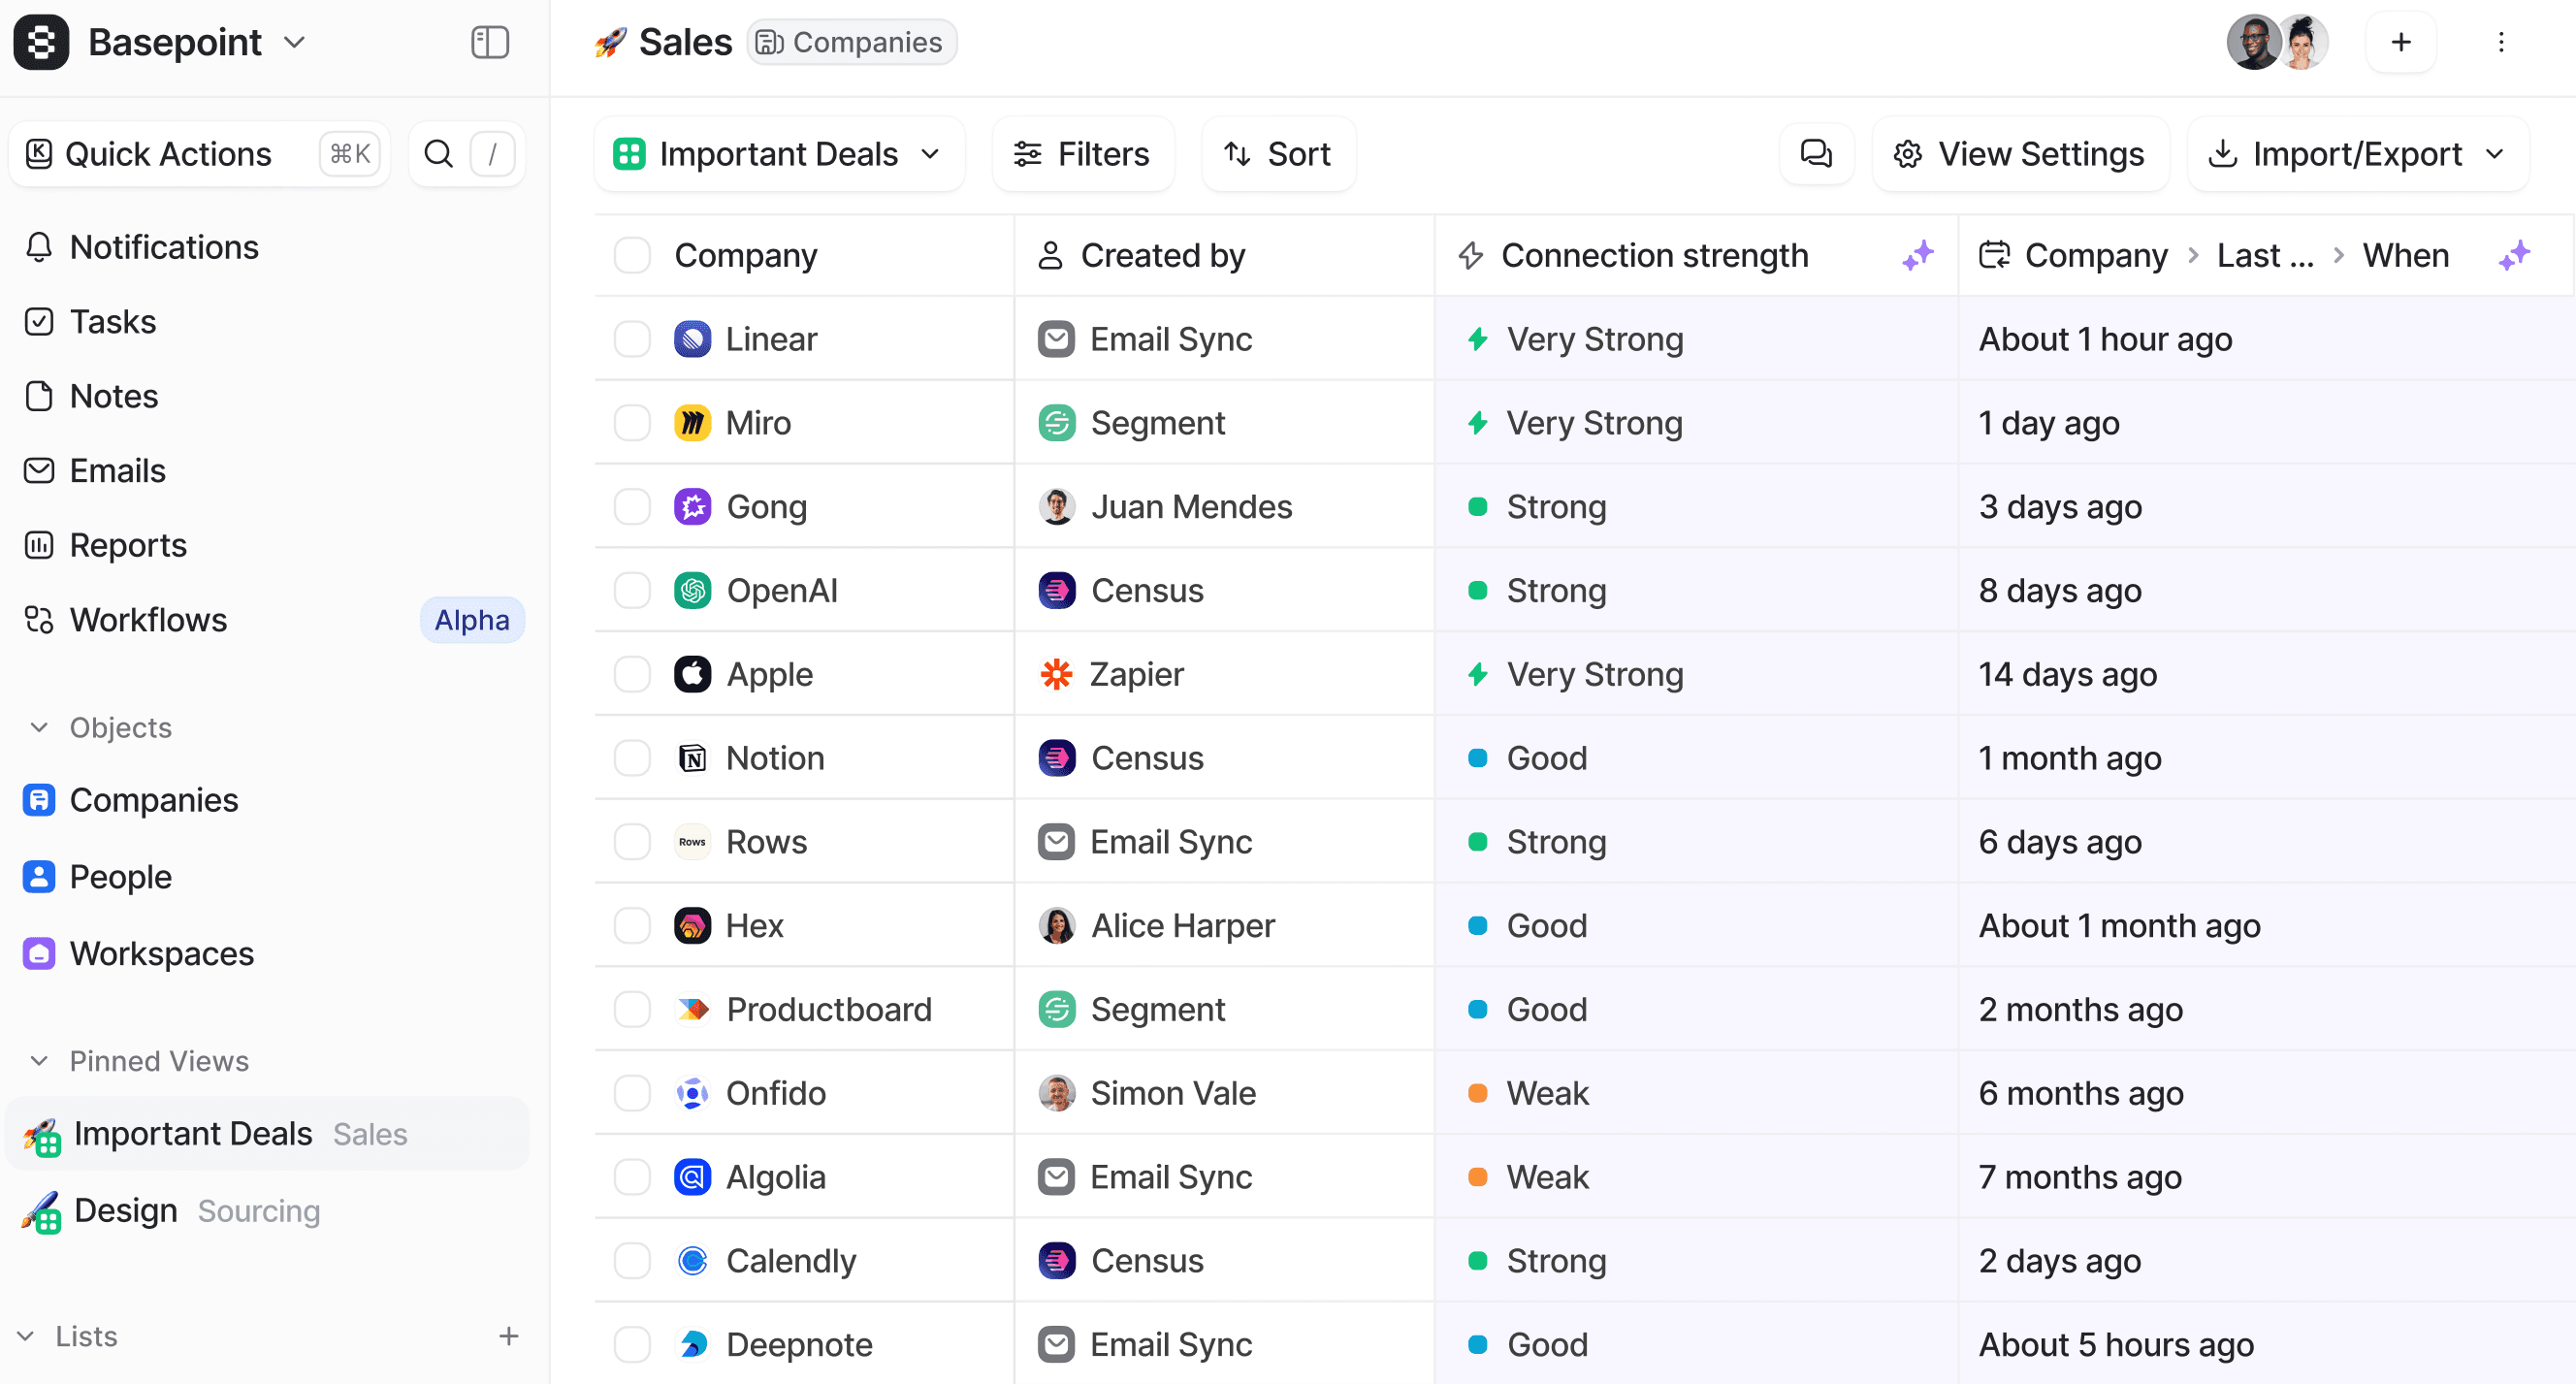Check the checkbox for the Linear row
This screenshot has height=1384, width=2576.
[x=632, y=338]
